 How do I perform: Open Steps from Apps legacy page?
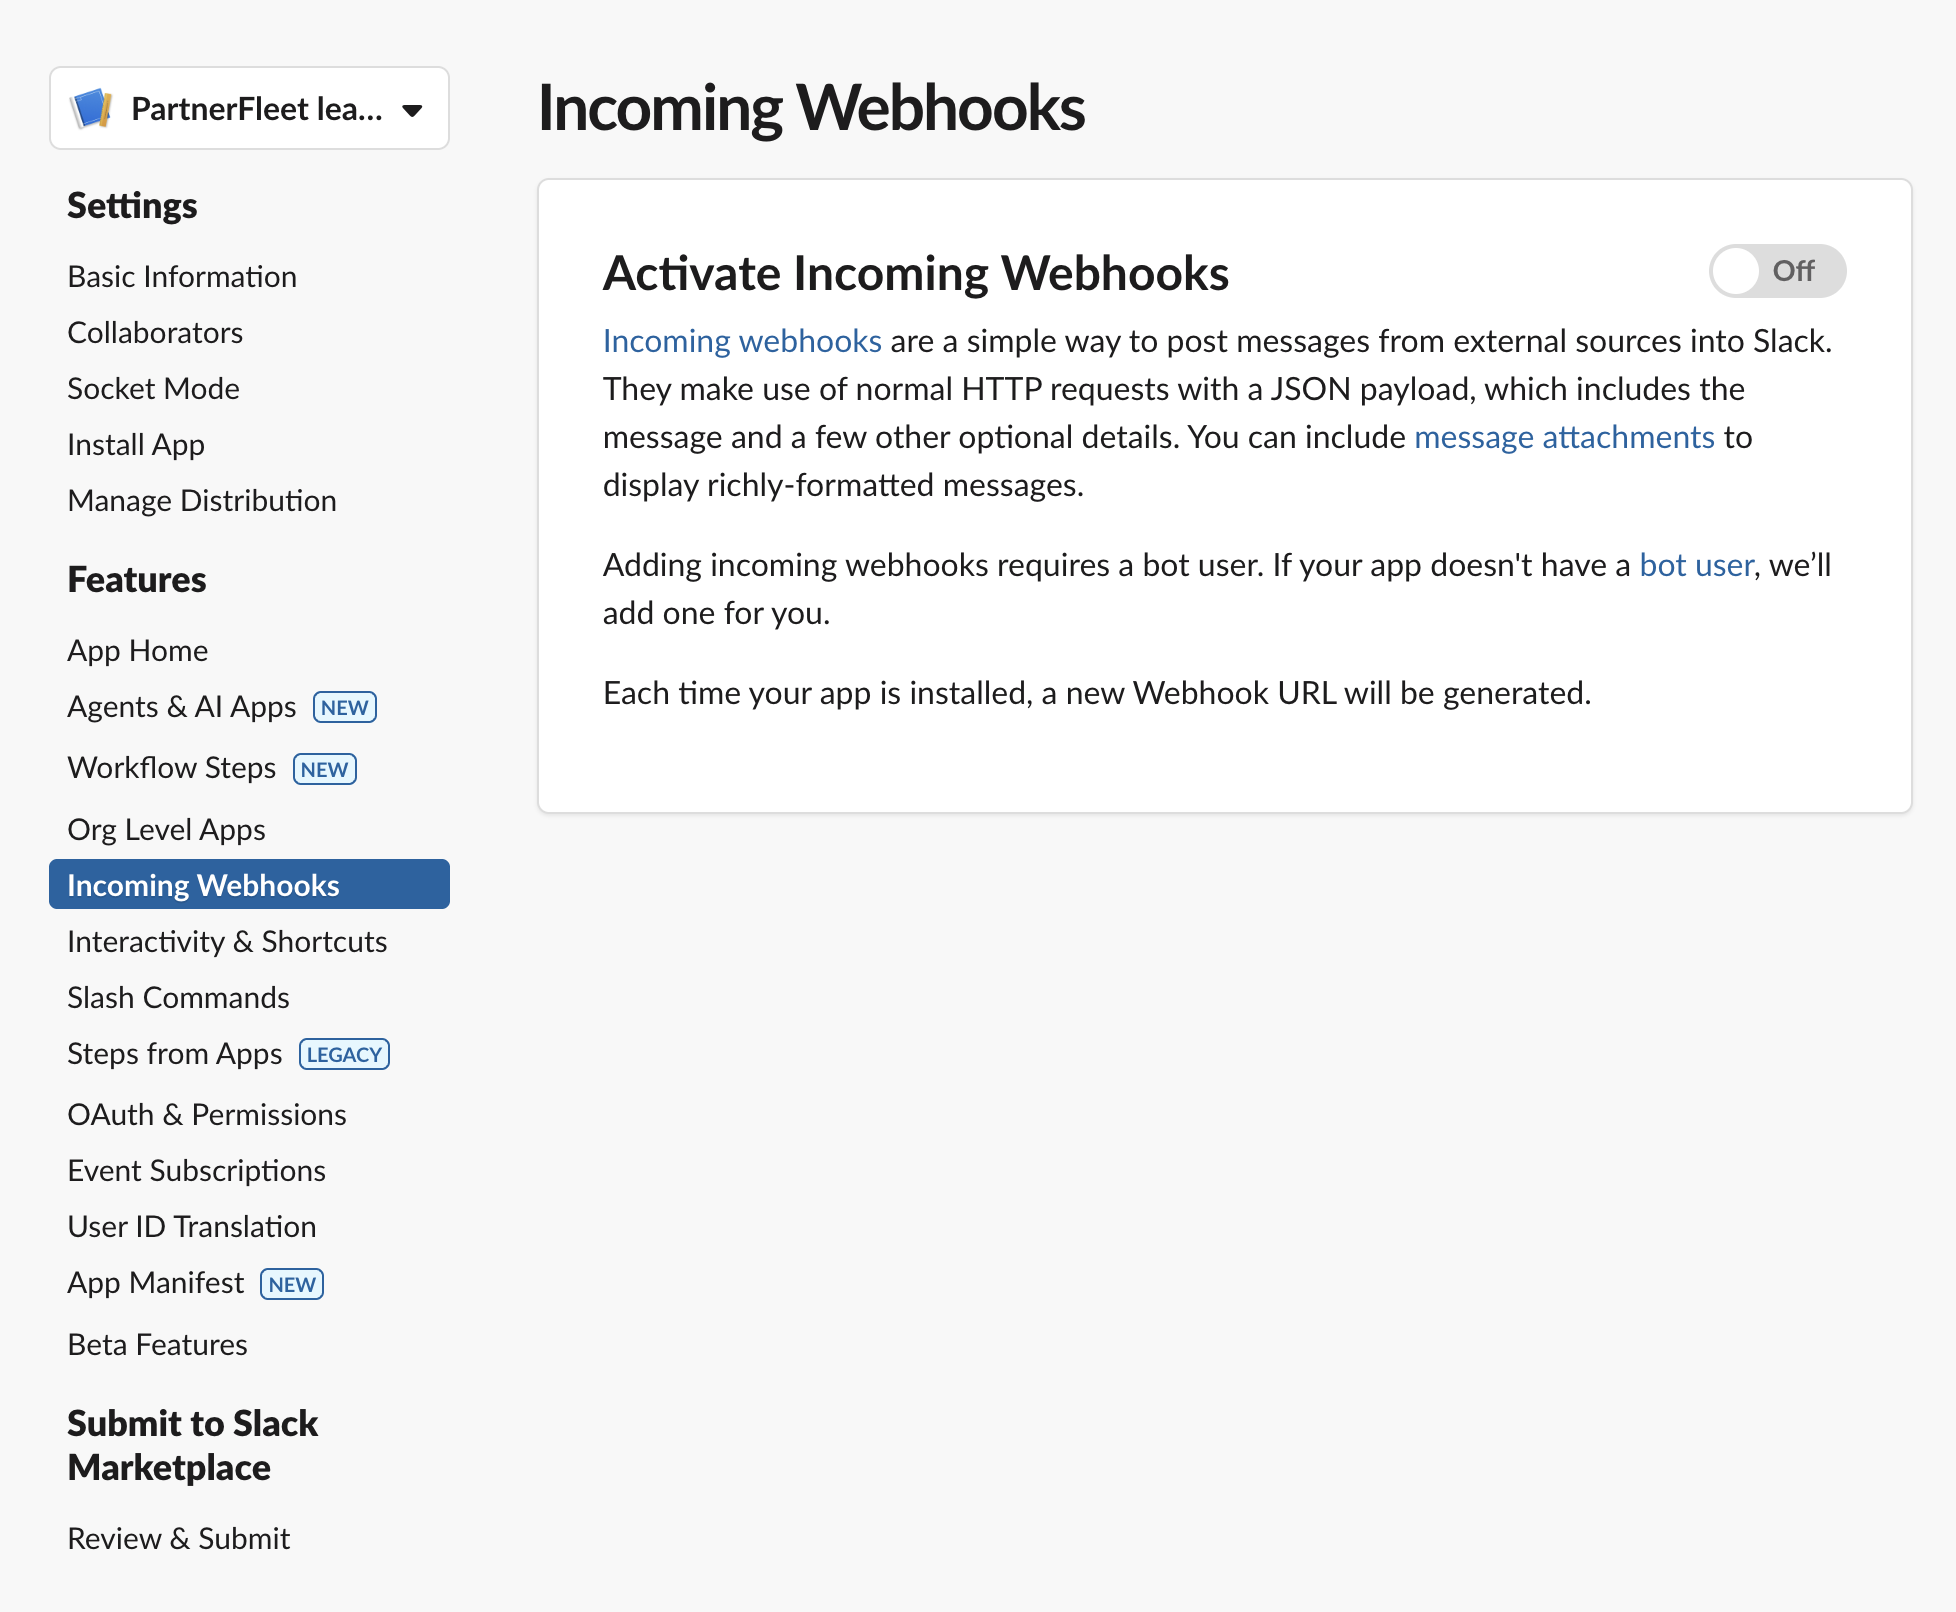[175, 1053]
